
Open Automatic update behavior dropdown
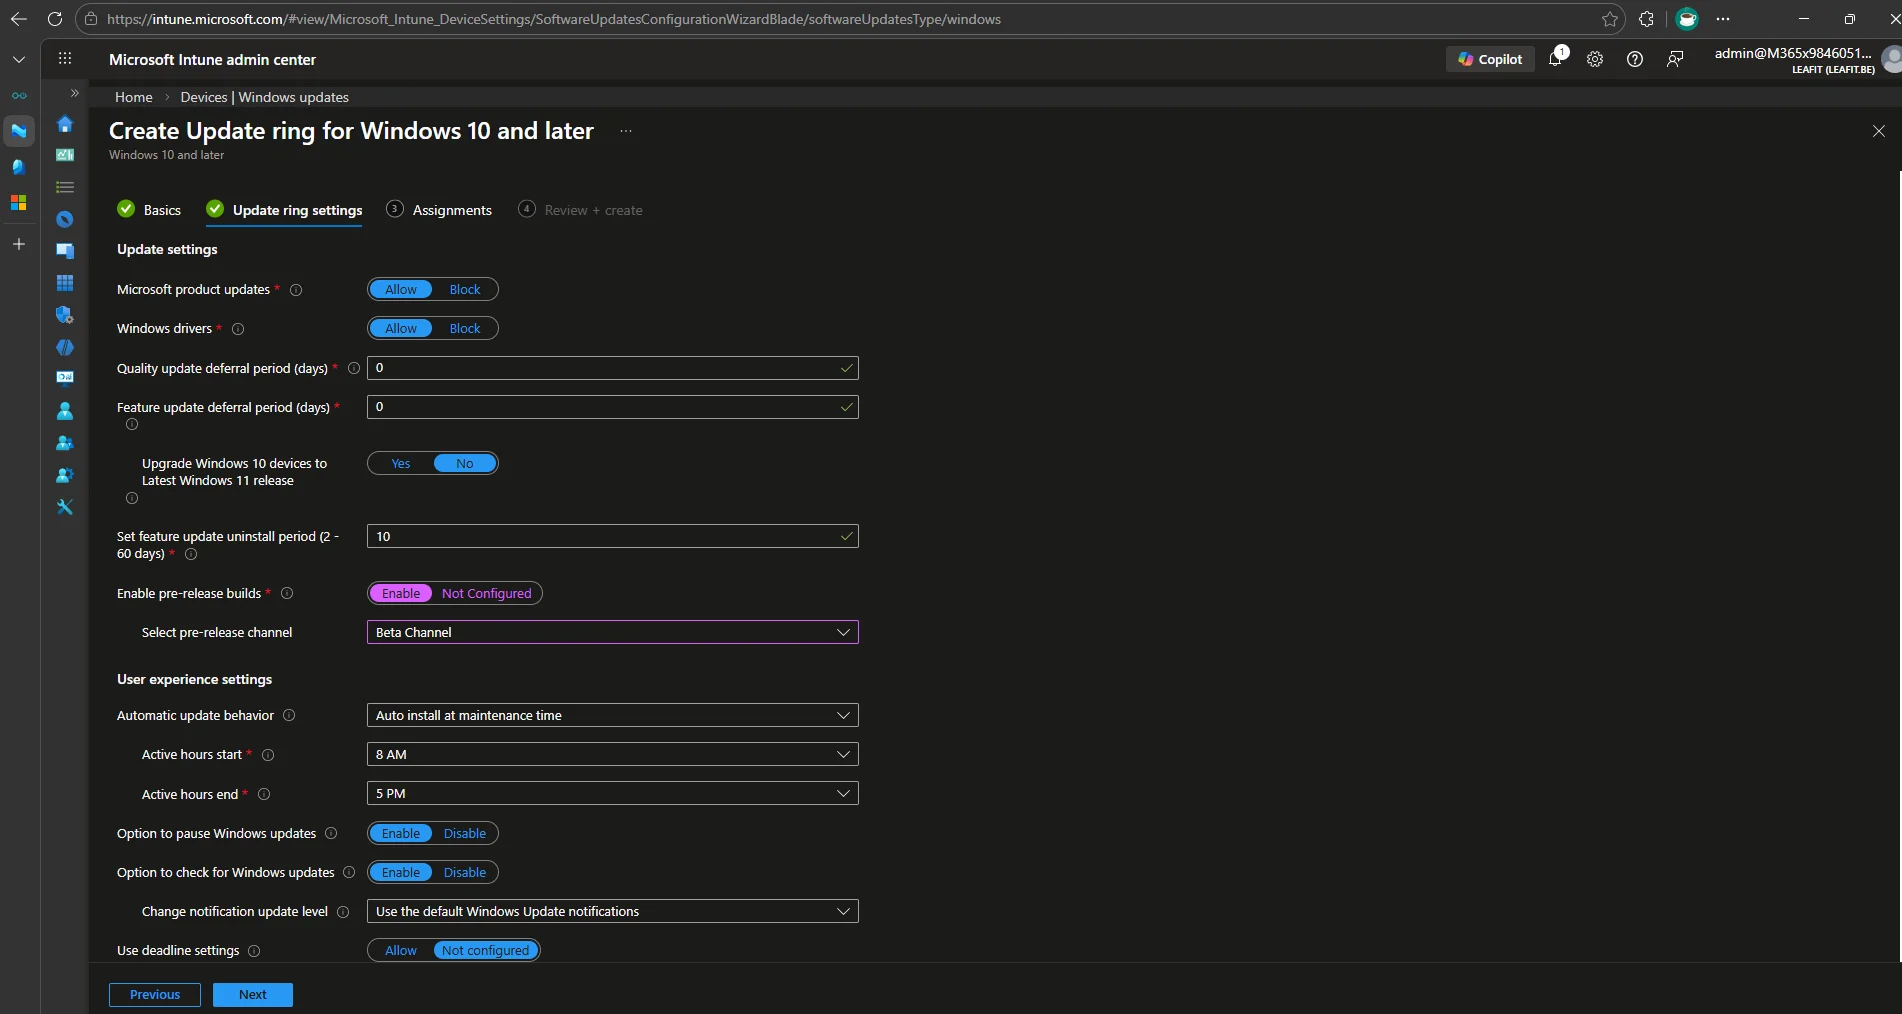click(613, 715)
